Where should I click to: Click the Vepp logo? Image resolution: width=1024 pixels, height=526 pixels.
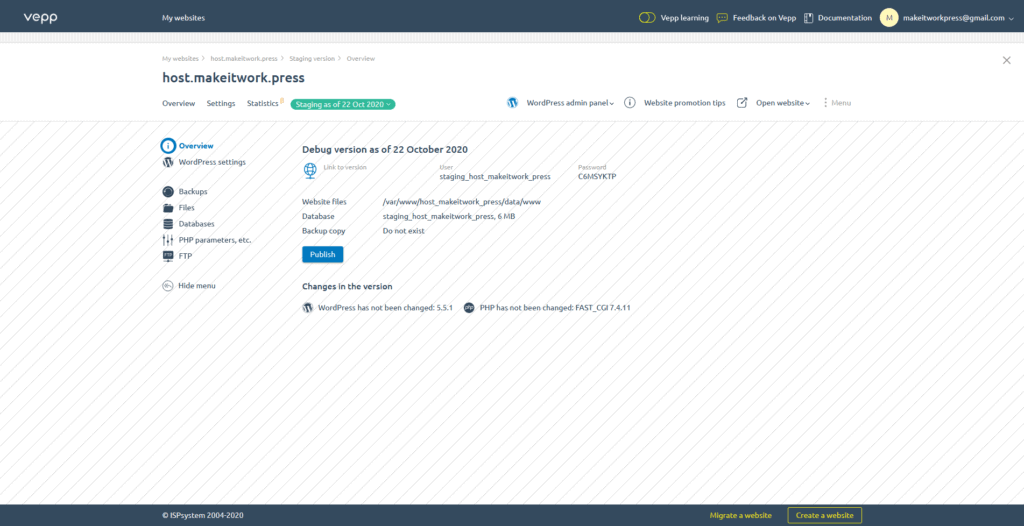40,18
